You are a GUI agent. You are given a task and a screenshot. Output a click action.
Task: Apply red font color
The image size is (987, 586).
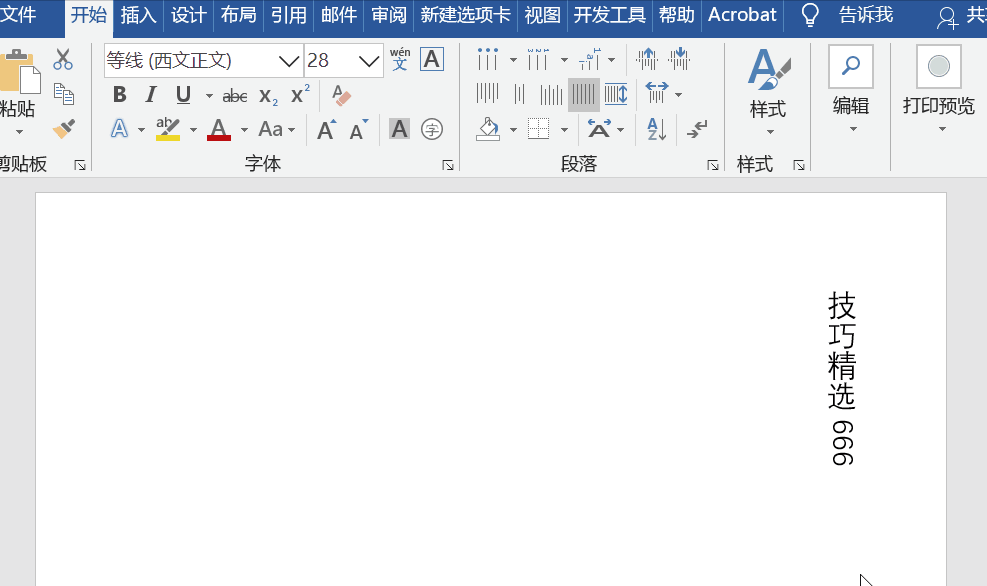[x=218, y=129]
